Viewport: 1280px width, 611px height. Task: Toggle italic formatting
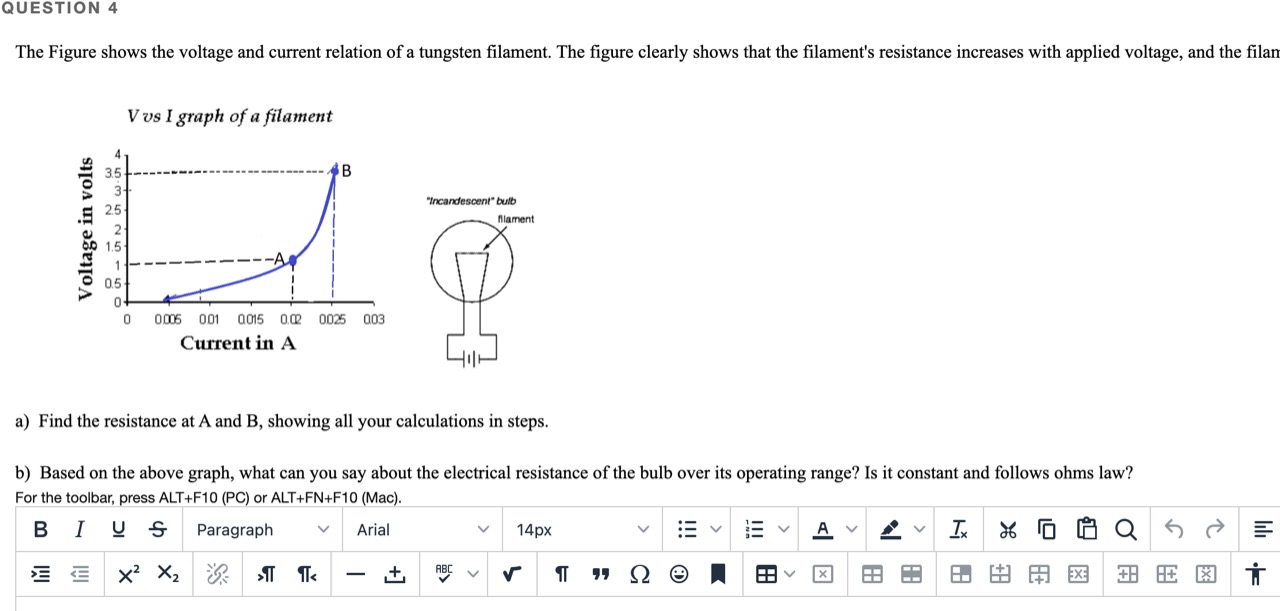pyautogui.click(x=80, y=529)
